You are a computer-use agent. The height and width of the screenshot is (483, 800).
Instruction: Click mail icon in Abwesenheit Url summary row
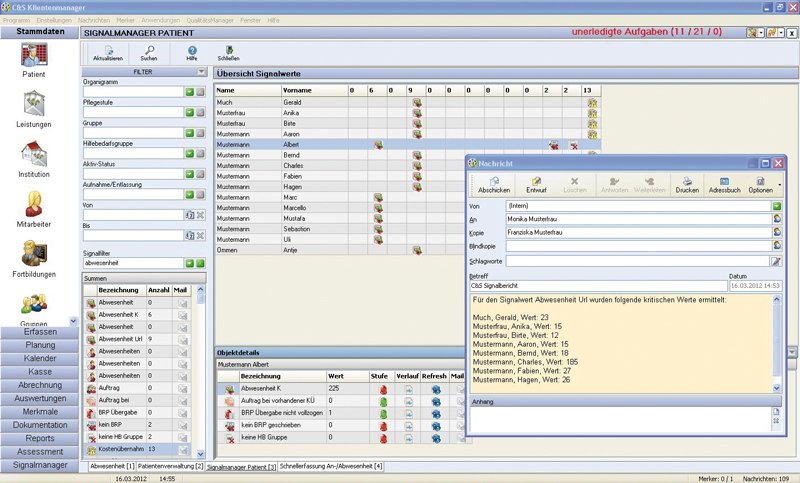click(x=182, y=340)
